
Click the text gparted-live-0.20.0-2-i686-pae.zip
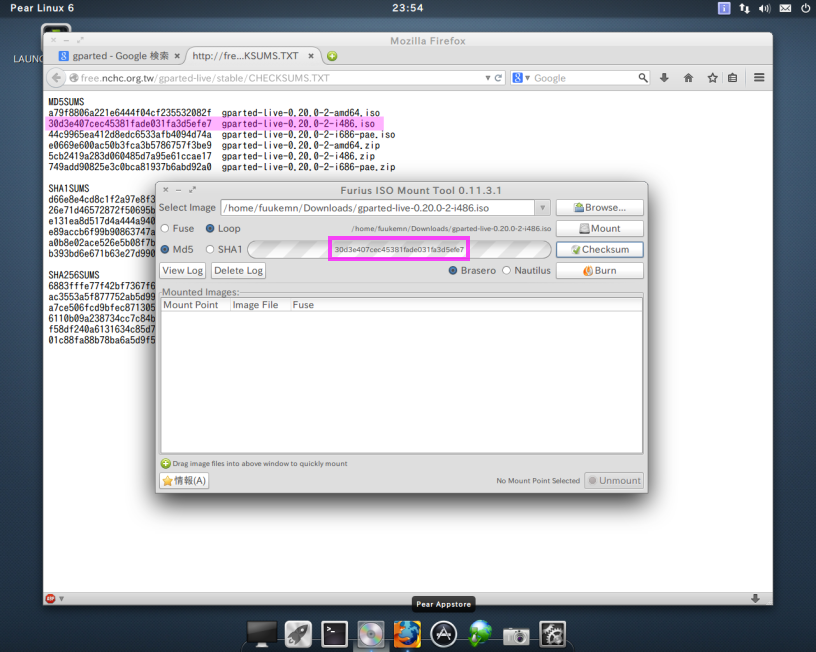(x=309, y=167)
